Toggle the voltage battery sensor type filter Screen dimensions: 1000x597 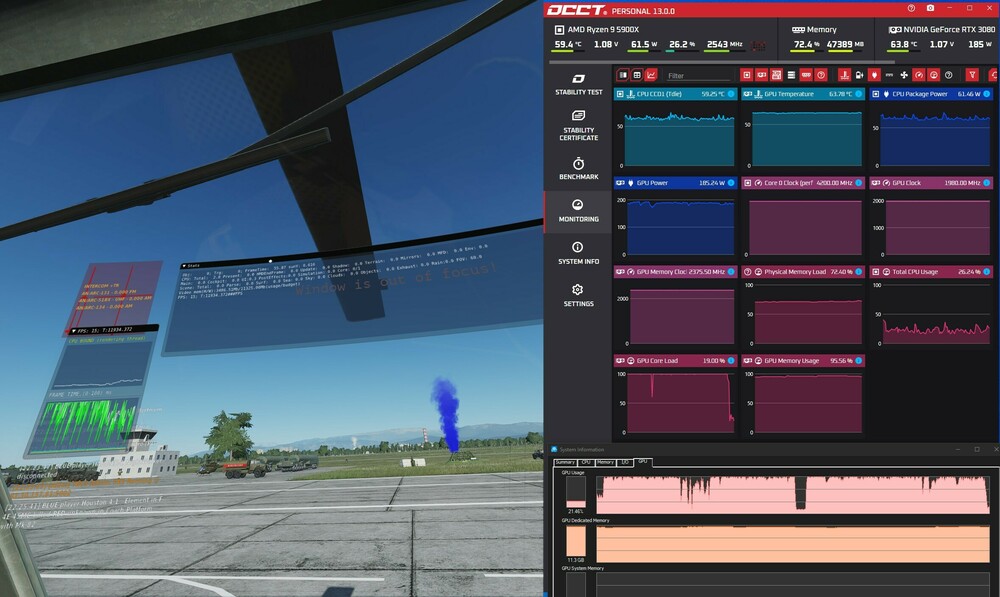point(860,75)
